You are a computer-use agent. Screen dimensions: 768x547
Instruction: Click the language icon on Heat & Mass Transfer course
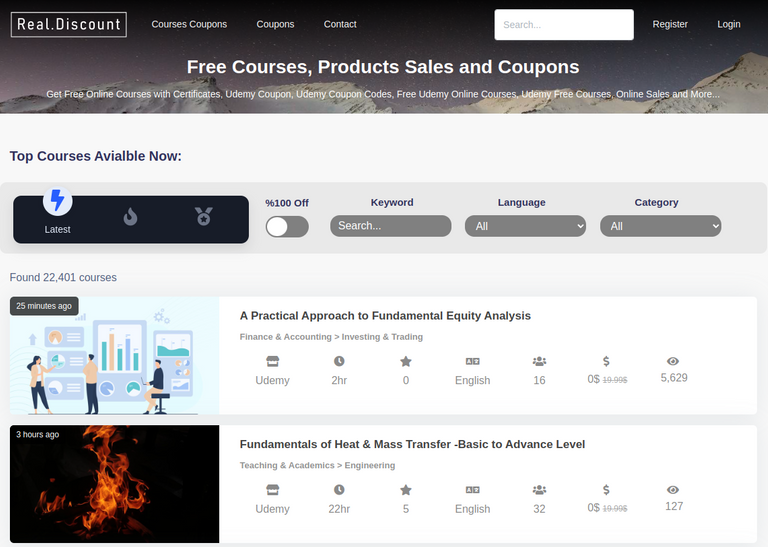tap(473, 490)
